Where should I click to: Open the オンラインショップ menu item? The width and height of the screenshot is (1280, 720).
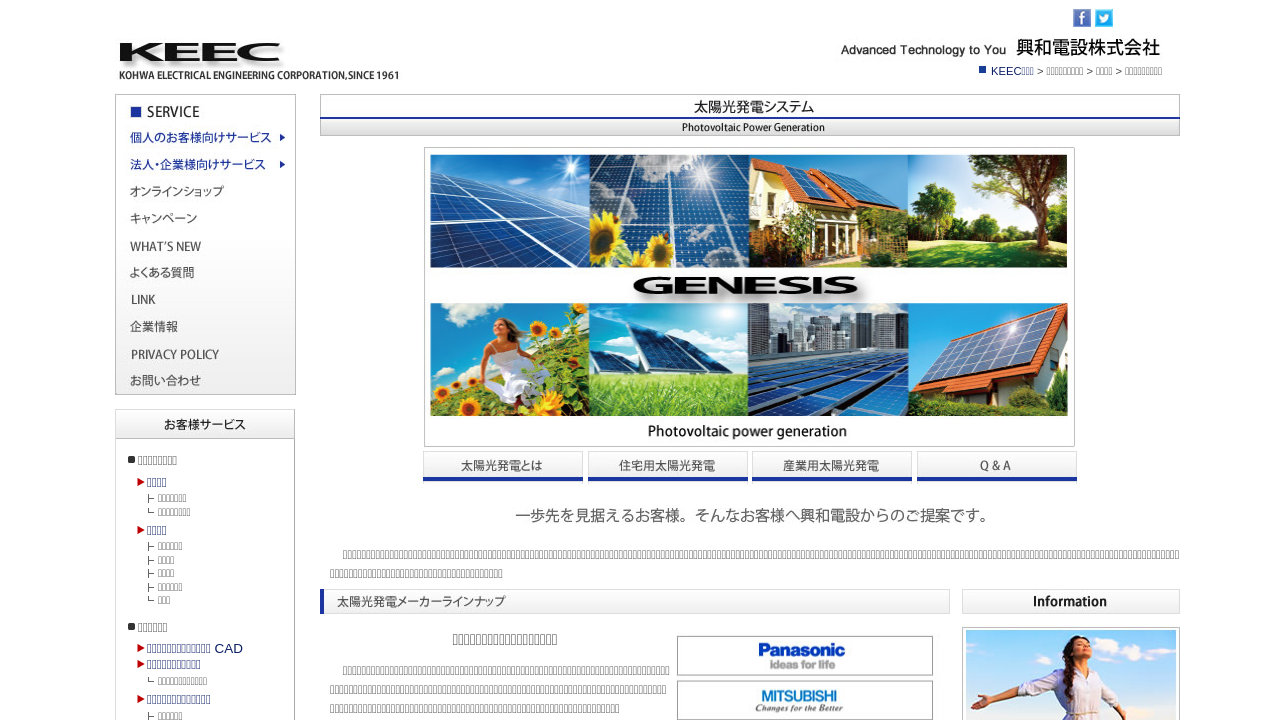tap(177, 192)
